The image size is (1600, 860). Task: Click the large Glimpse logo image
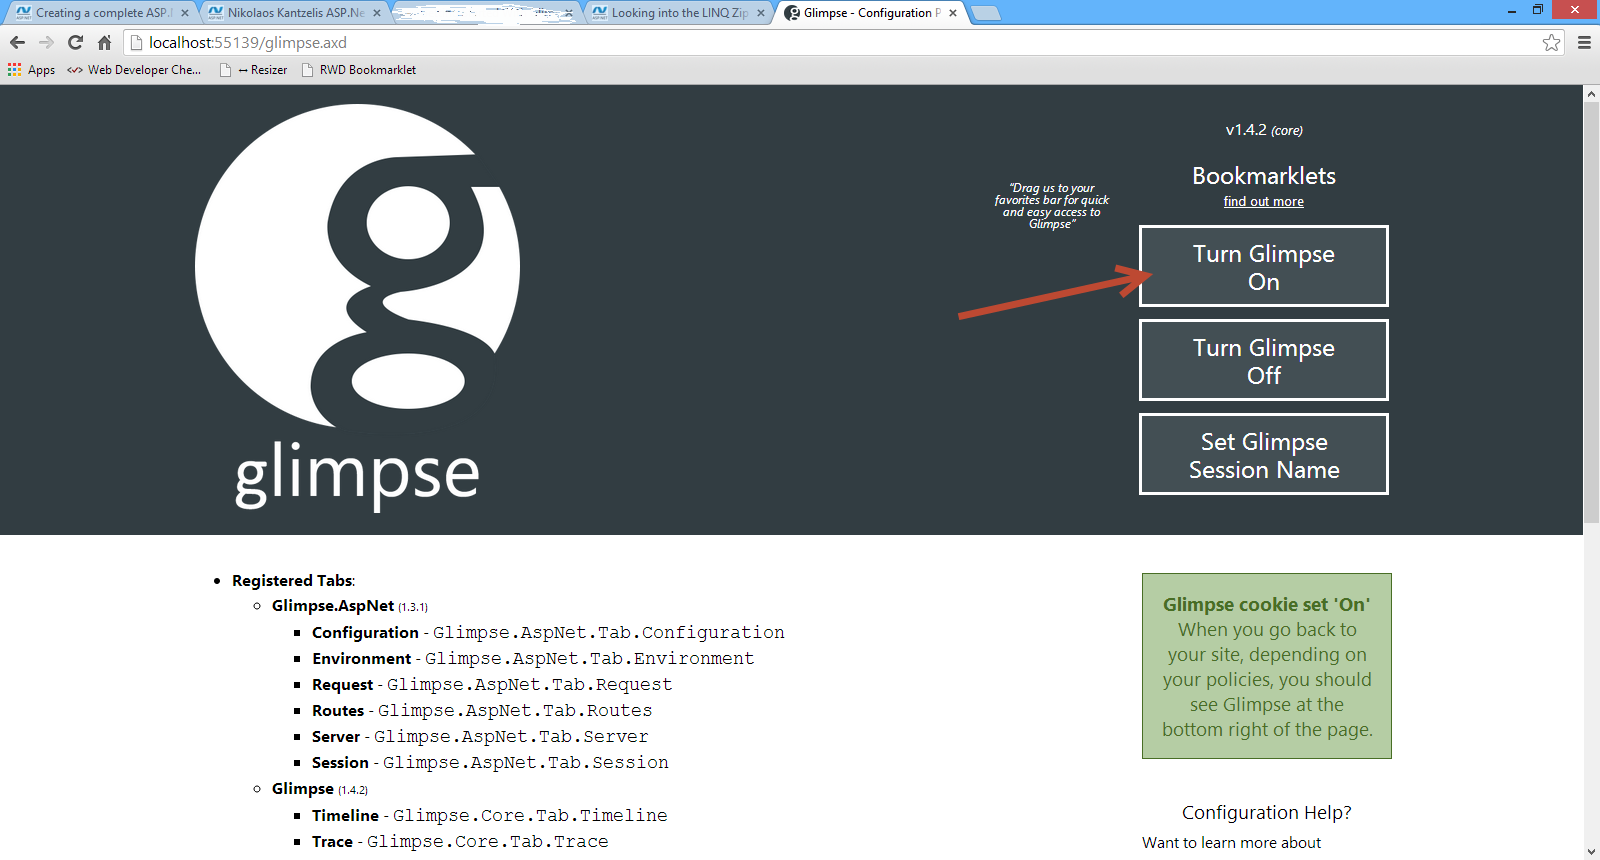357,308
